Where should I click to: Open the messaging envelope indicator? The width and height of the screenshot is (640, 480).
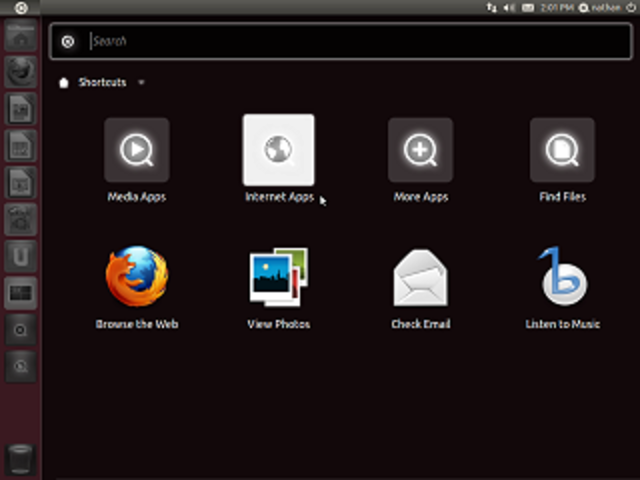pyautogui.click(x=528, y=7)
